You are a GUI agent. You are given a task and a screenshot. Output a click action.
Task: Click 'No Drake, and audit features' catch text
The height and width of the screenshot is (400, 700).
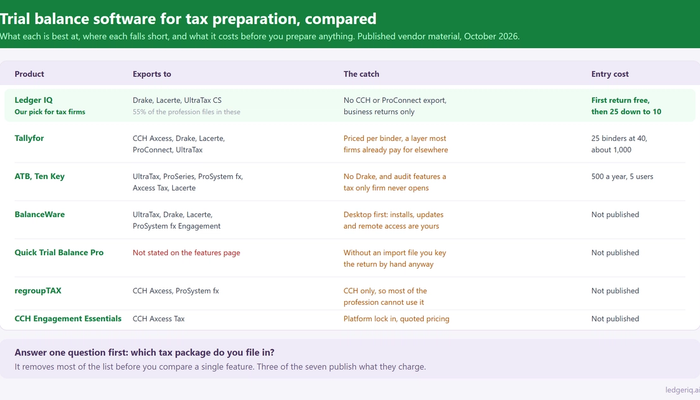click(395, 182)
